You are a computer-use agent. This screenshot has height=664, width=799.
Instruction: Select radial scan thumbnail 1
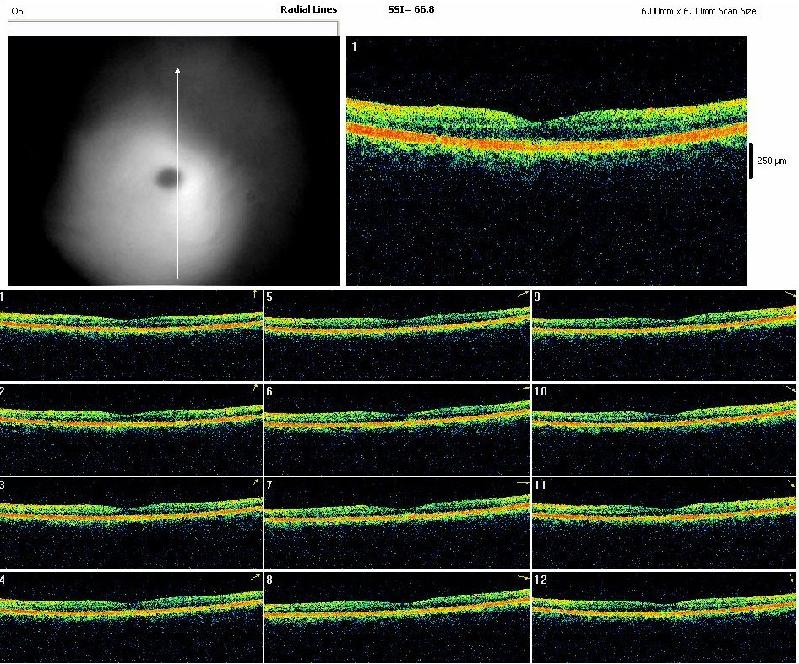(x=131, y=335)
